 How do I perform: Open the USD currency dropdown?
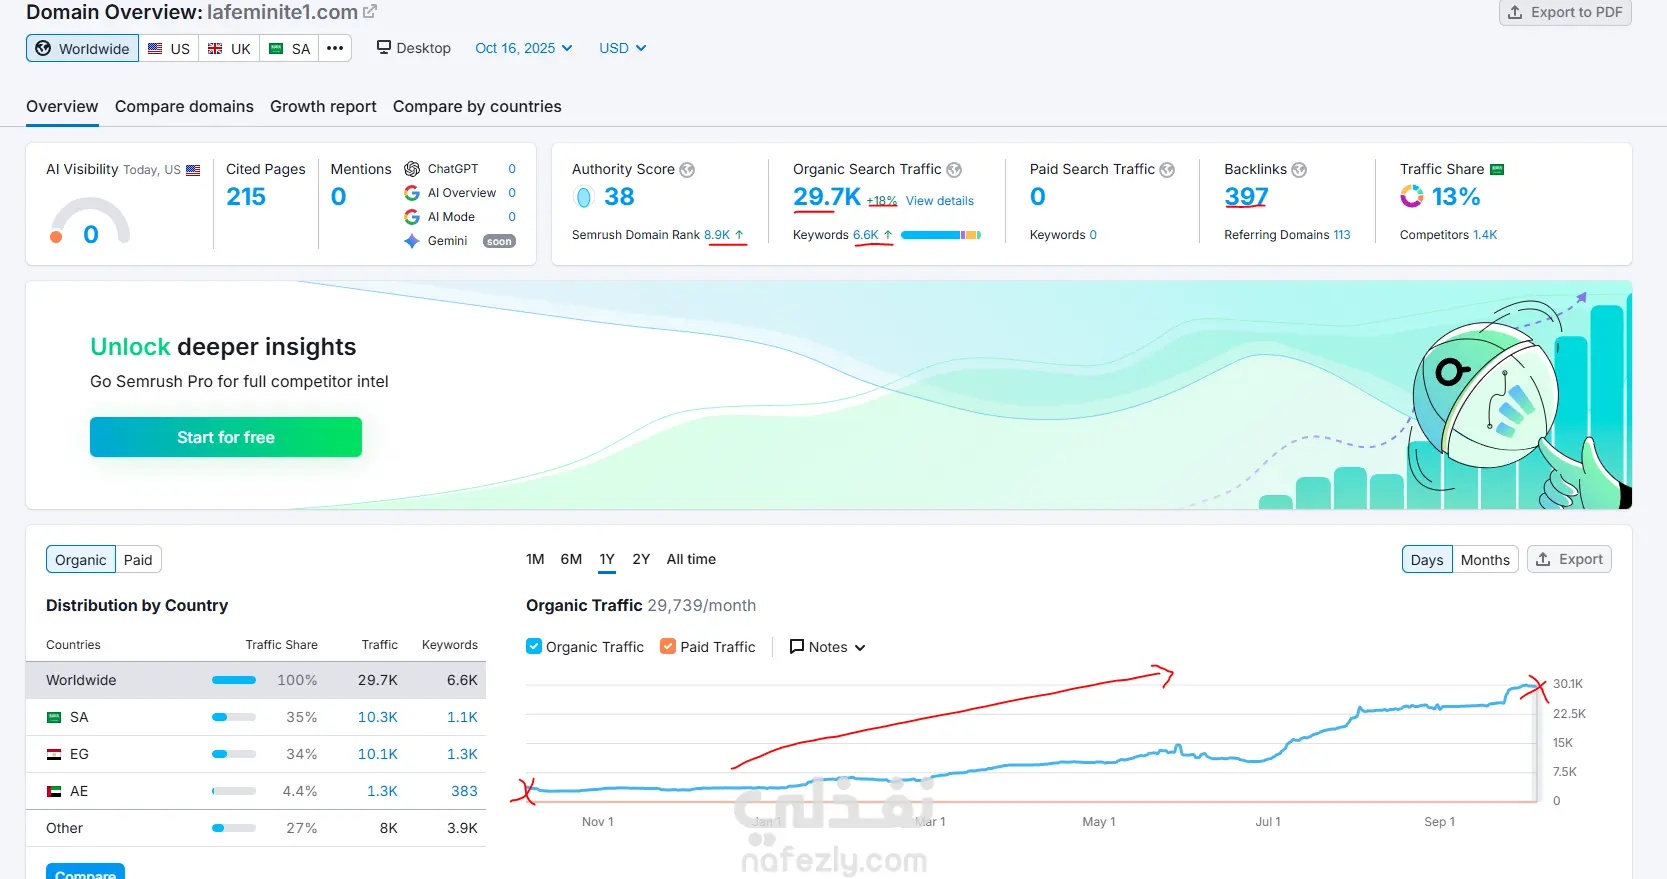623,48
